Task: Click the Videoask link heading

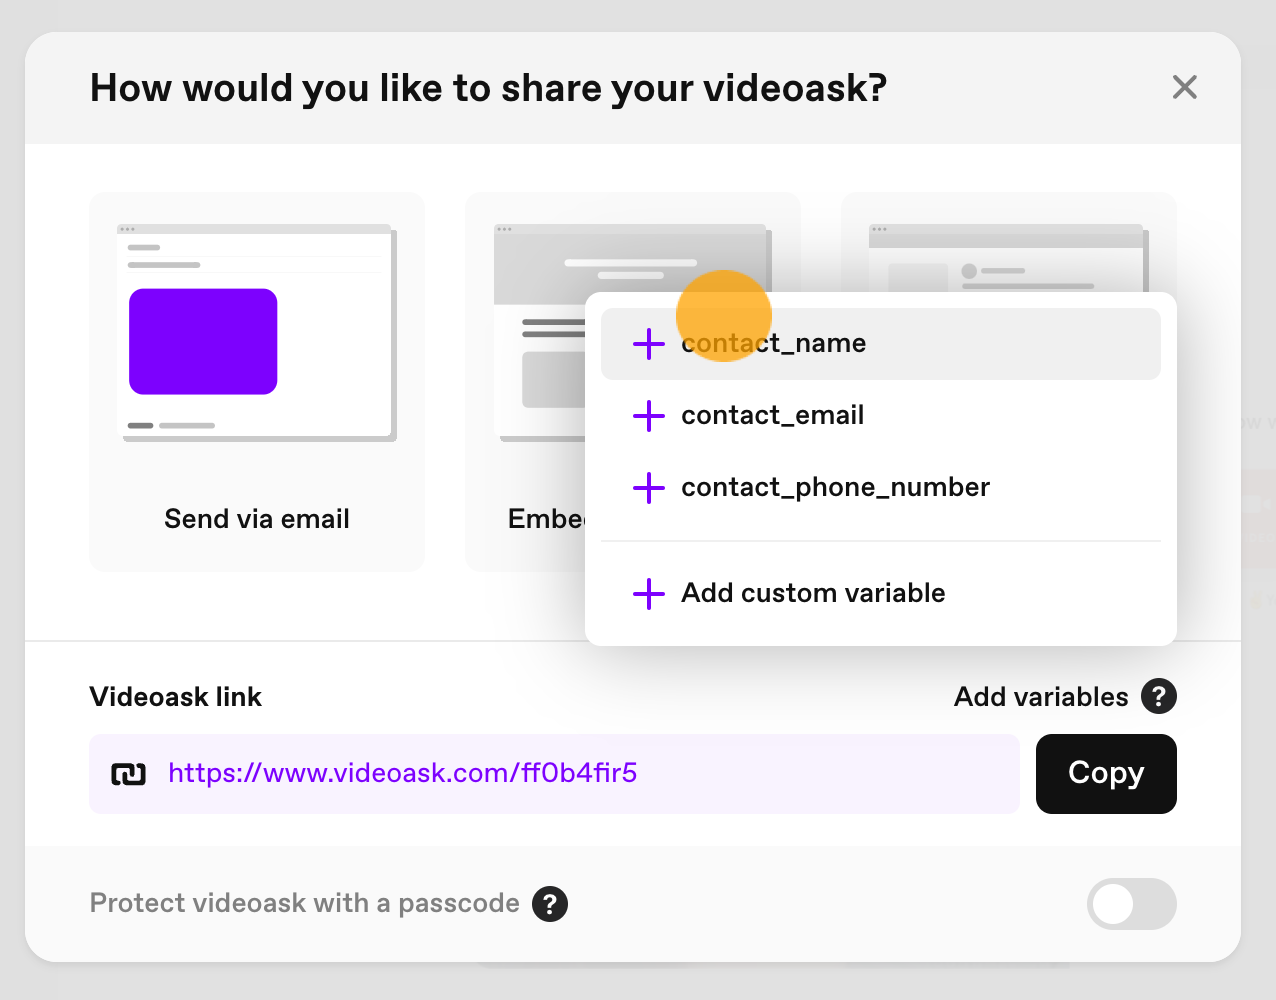Action: [176, 697]
